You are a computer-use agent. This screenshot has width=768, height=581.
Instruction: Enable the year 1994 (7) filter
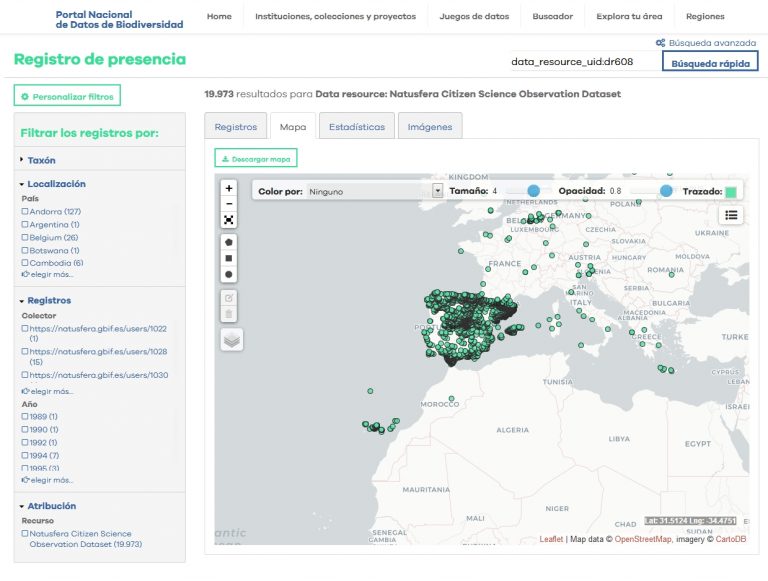(x=25, y=455)
